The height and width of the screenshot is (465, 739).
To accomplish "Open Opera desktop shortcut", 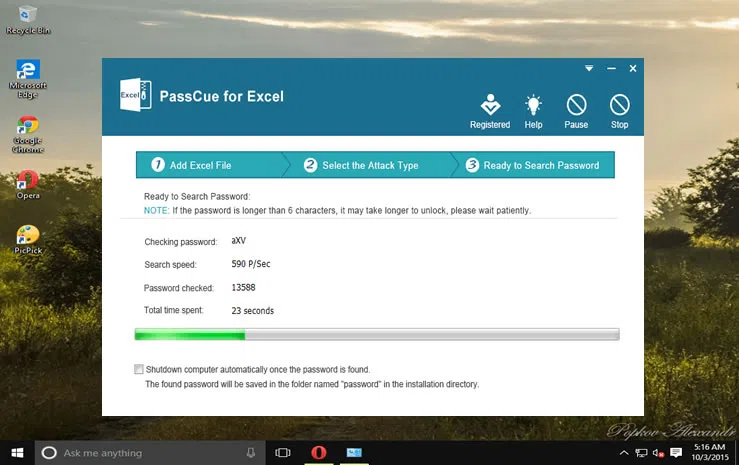I will pyautogui.click(x=28, y=185).
